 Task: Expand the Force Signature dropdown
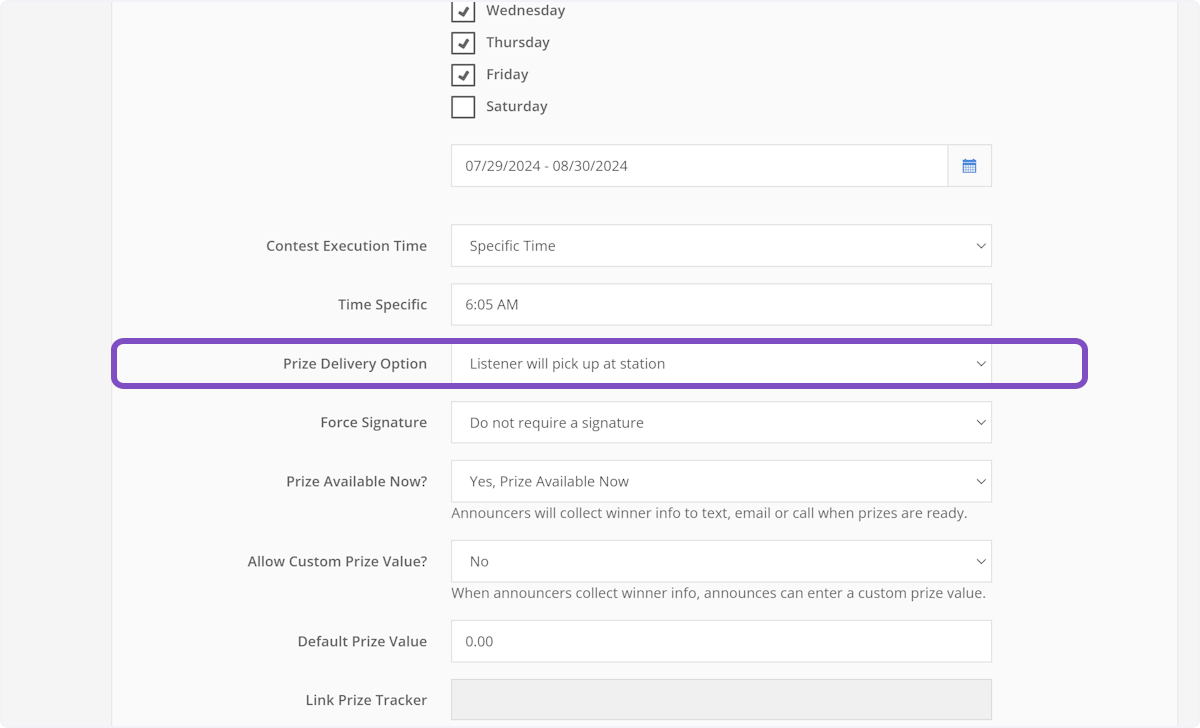click(x=720, y=422)
